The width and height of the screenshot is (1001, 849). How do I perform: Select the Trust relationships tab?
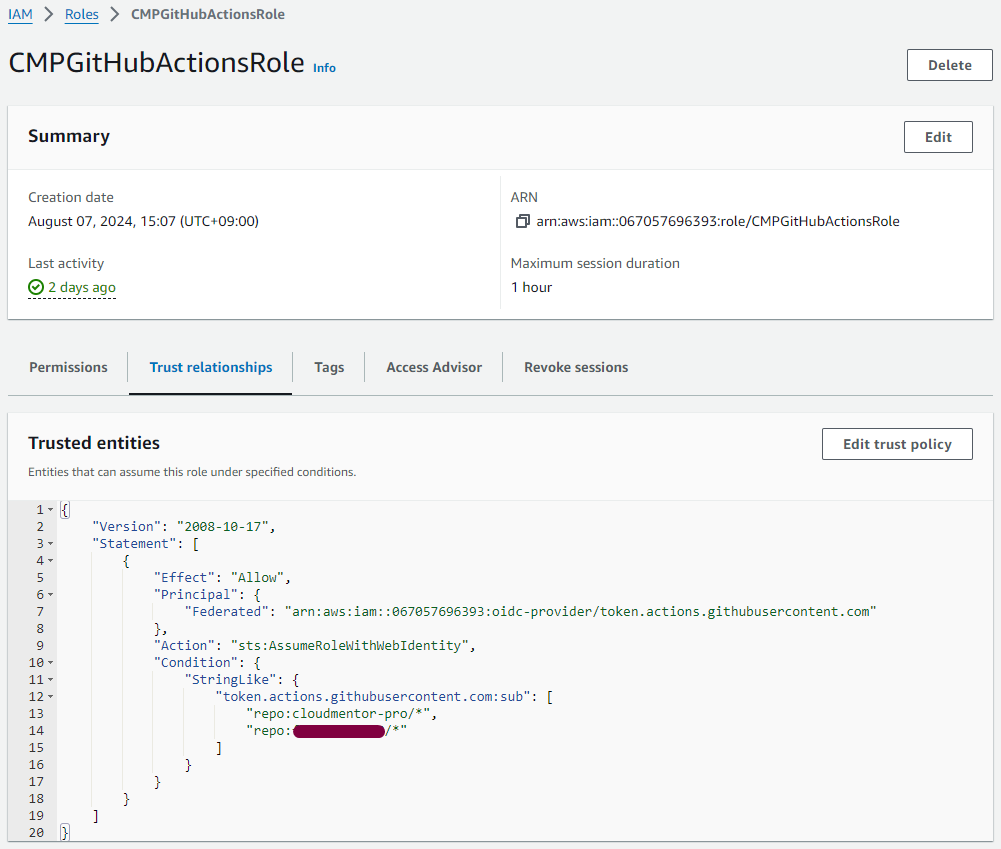pyautogui.click(x=211, y=367)
